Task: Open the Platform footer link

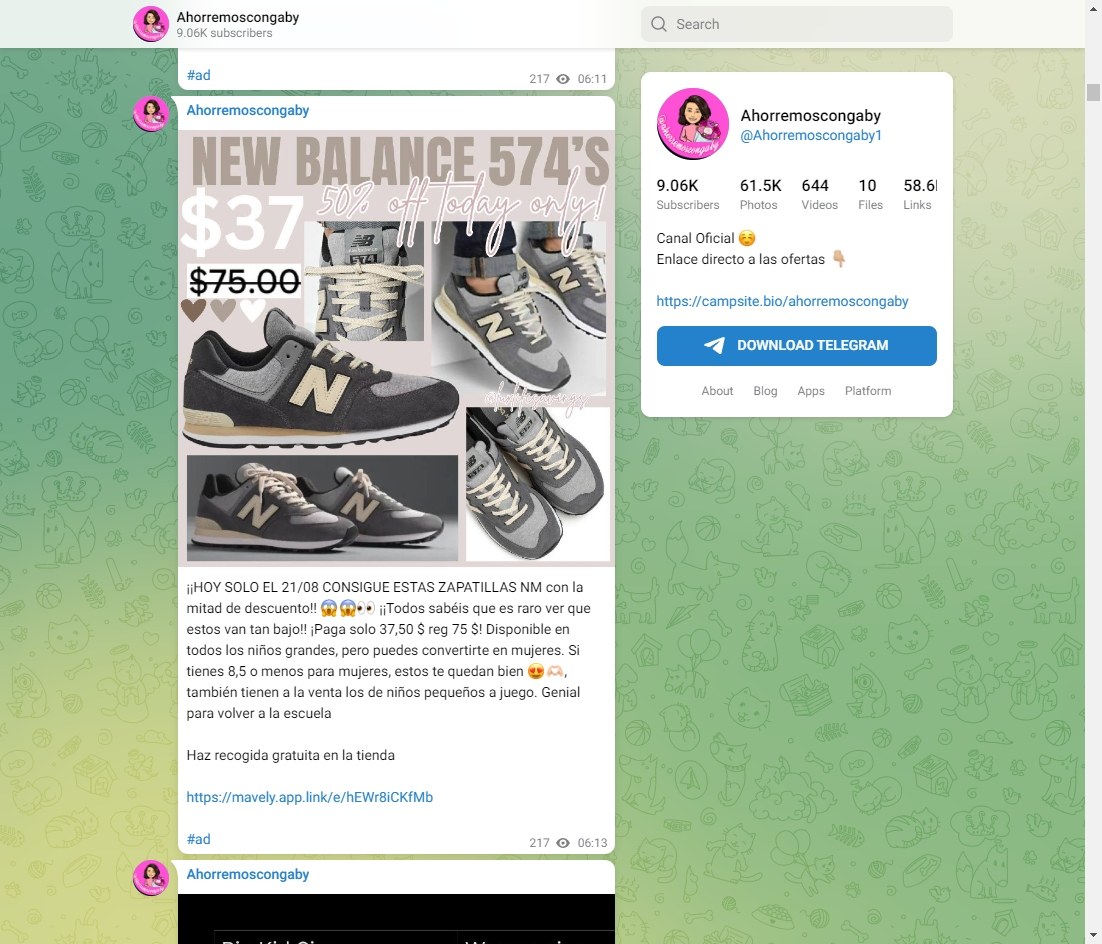Action: pos(868,391)
